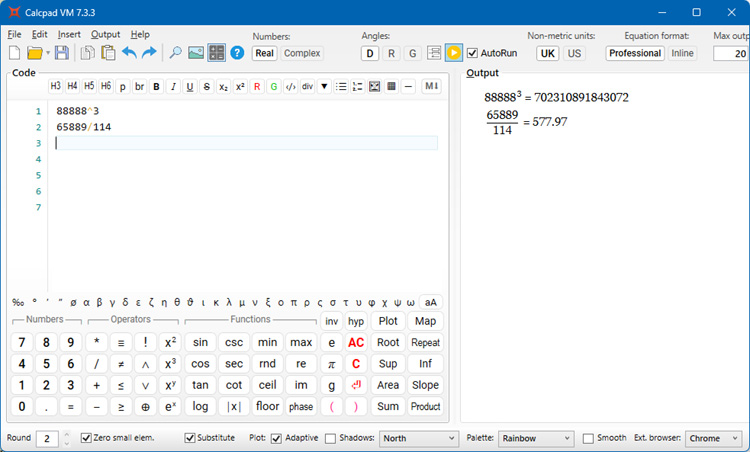
Task: Click the Product function button
Action: [425, 407]
